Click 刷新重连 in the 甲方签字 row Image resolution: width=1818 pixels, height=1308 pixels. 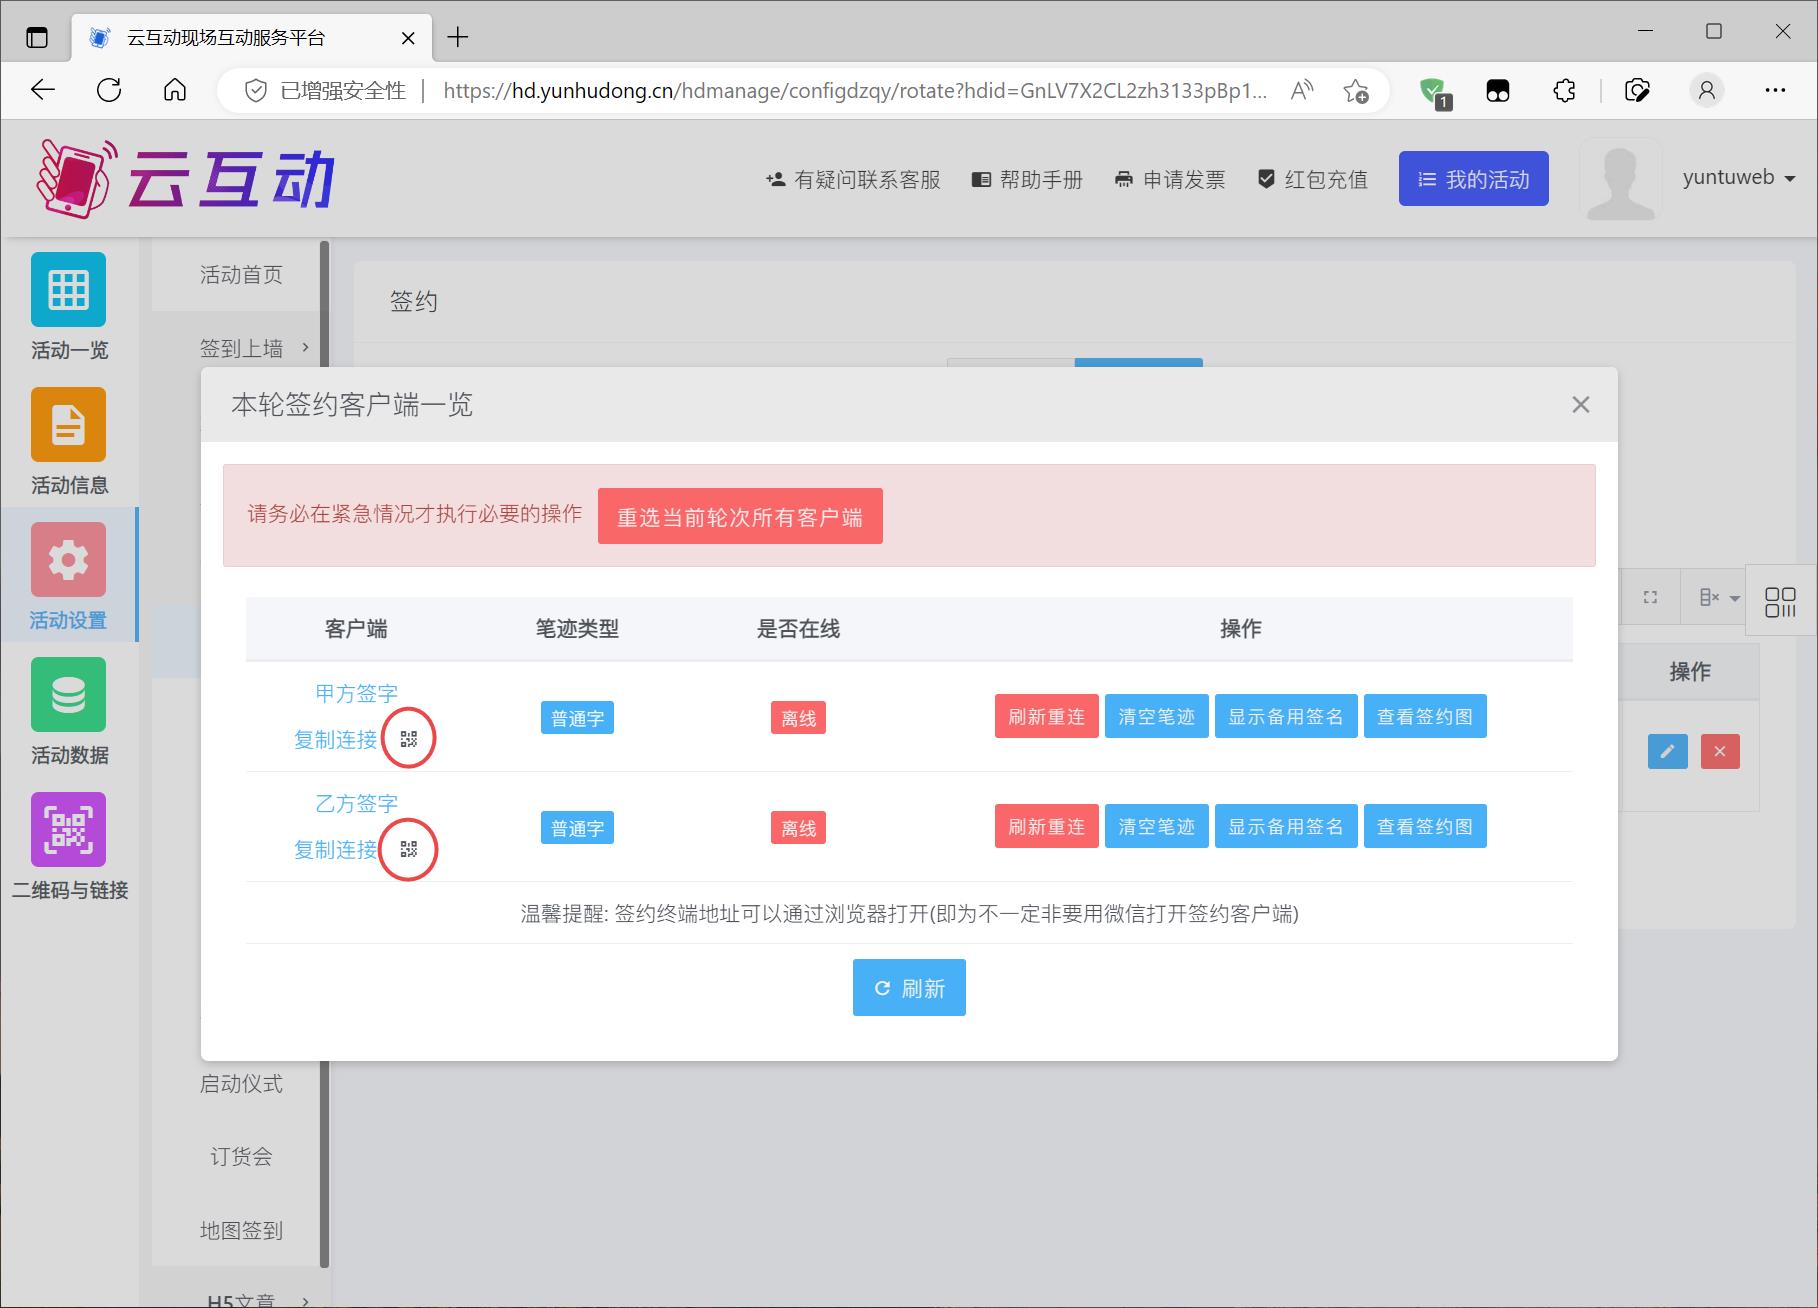(x=1046, y=716)
